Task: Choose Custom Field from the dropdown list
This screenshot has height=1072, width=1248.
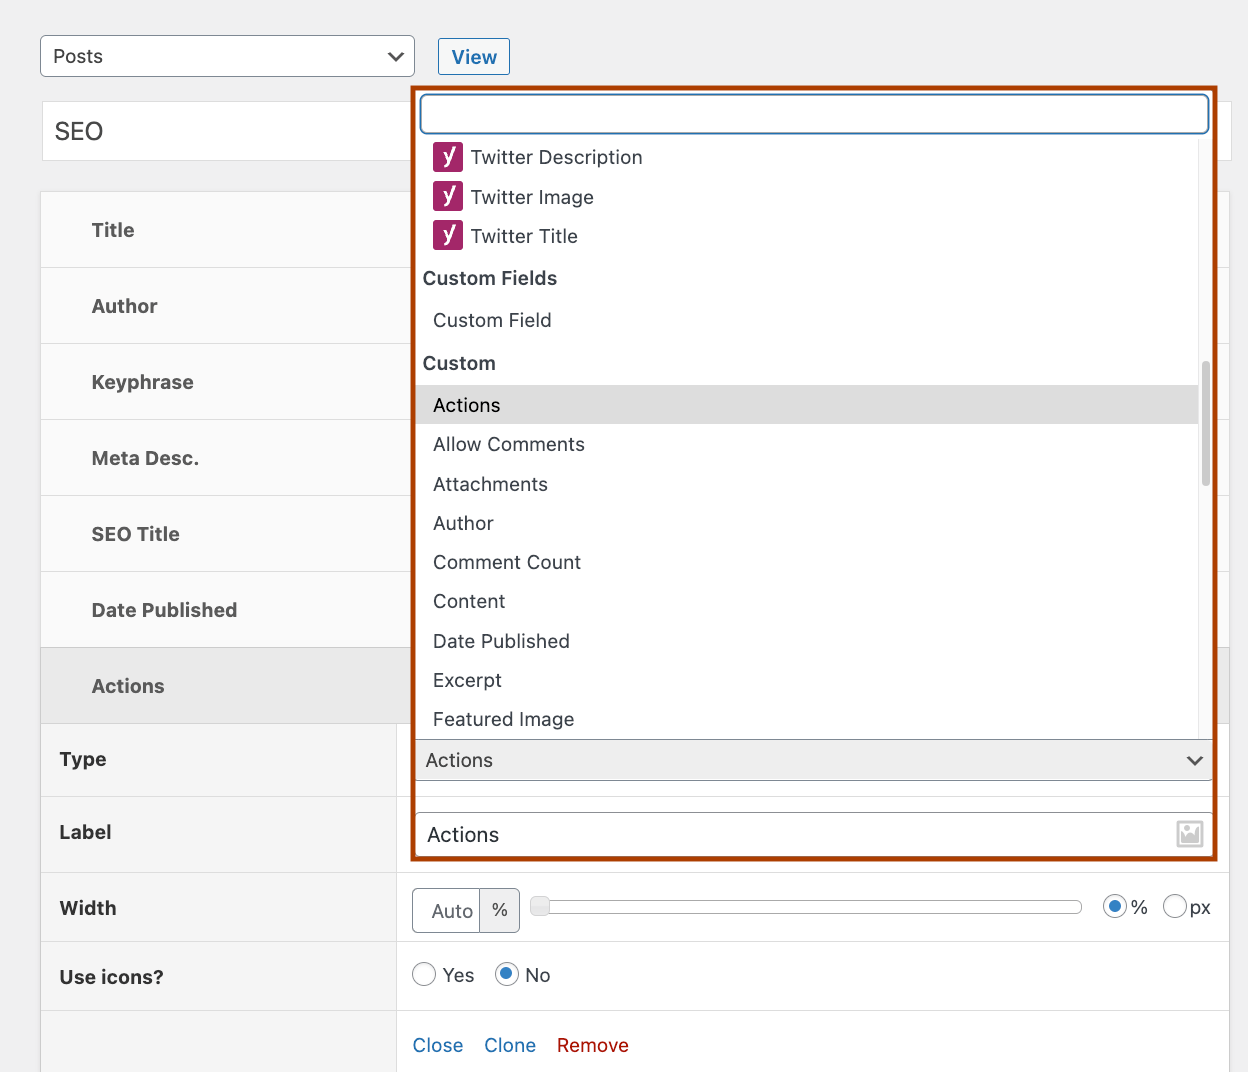Action: coord(492,320)
